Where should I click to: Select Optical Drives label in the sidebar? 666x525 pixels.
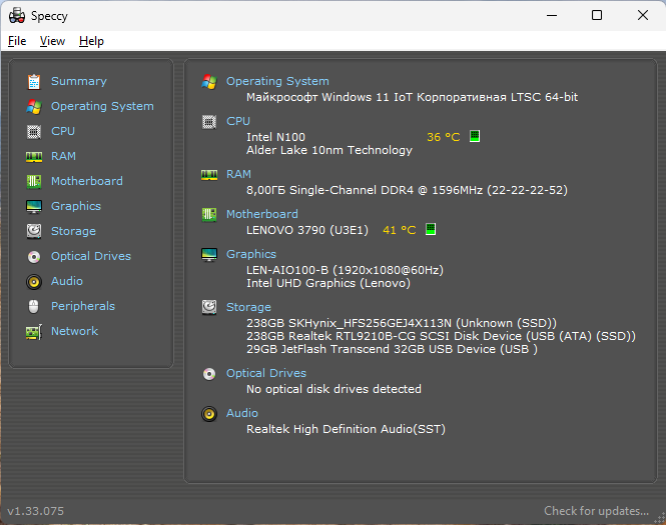(91, 256)
